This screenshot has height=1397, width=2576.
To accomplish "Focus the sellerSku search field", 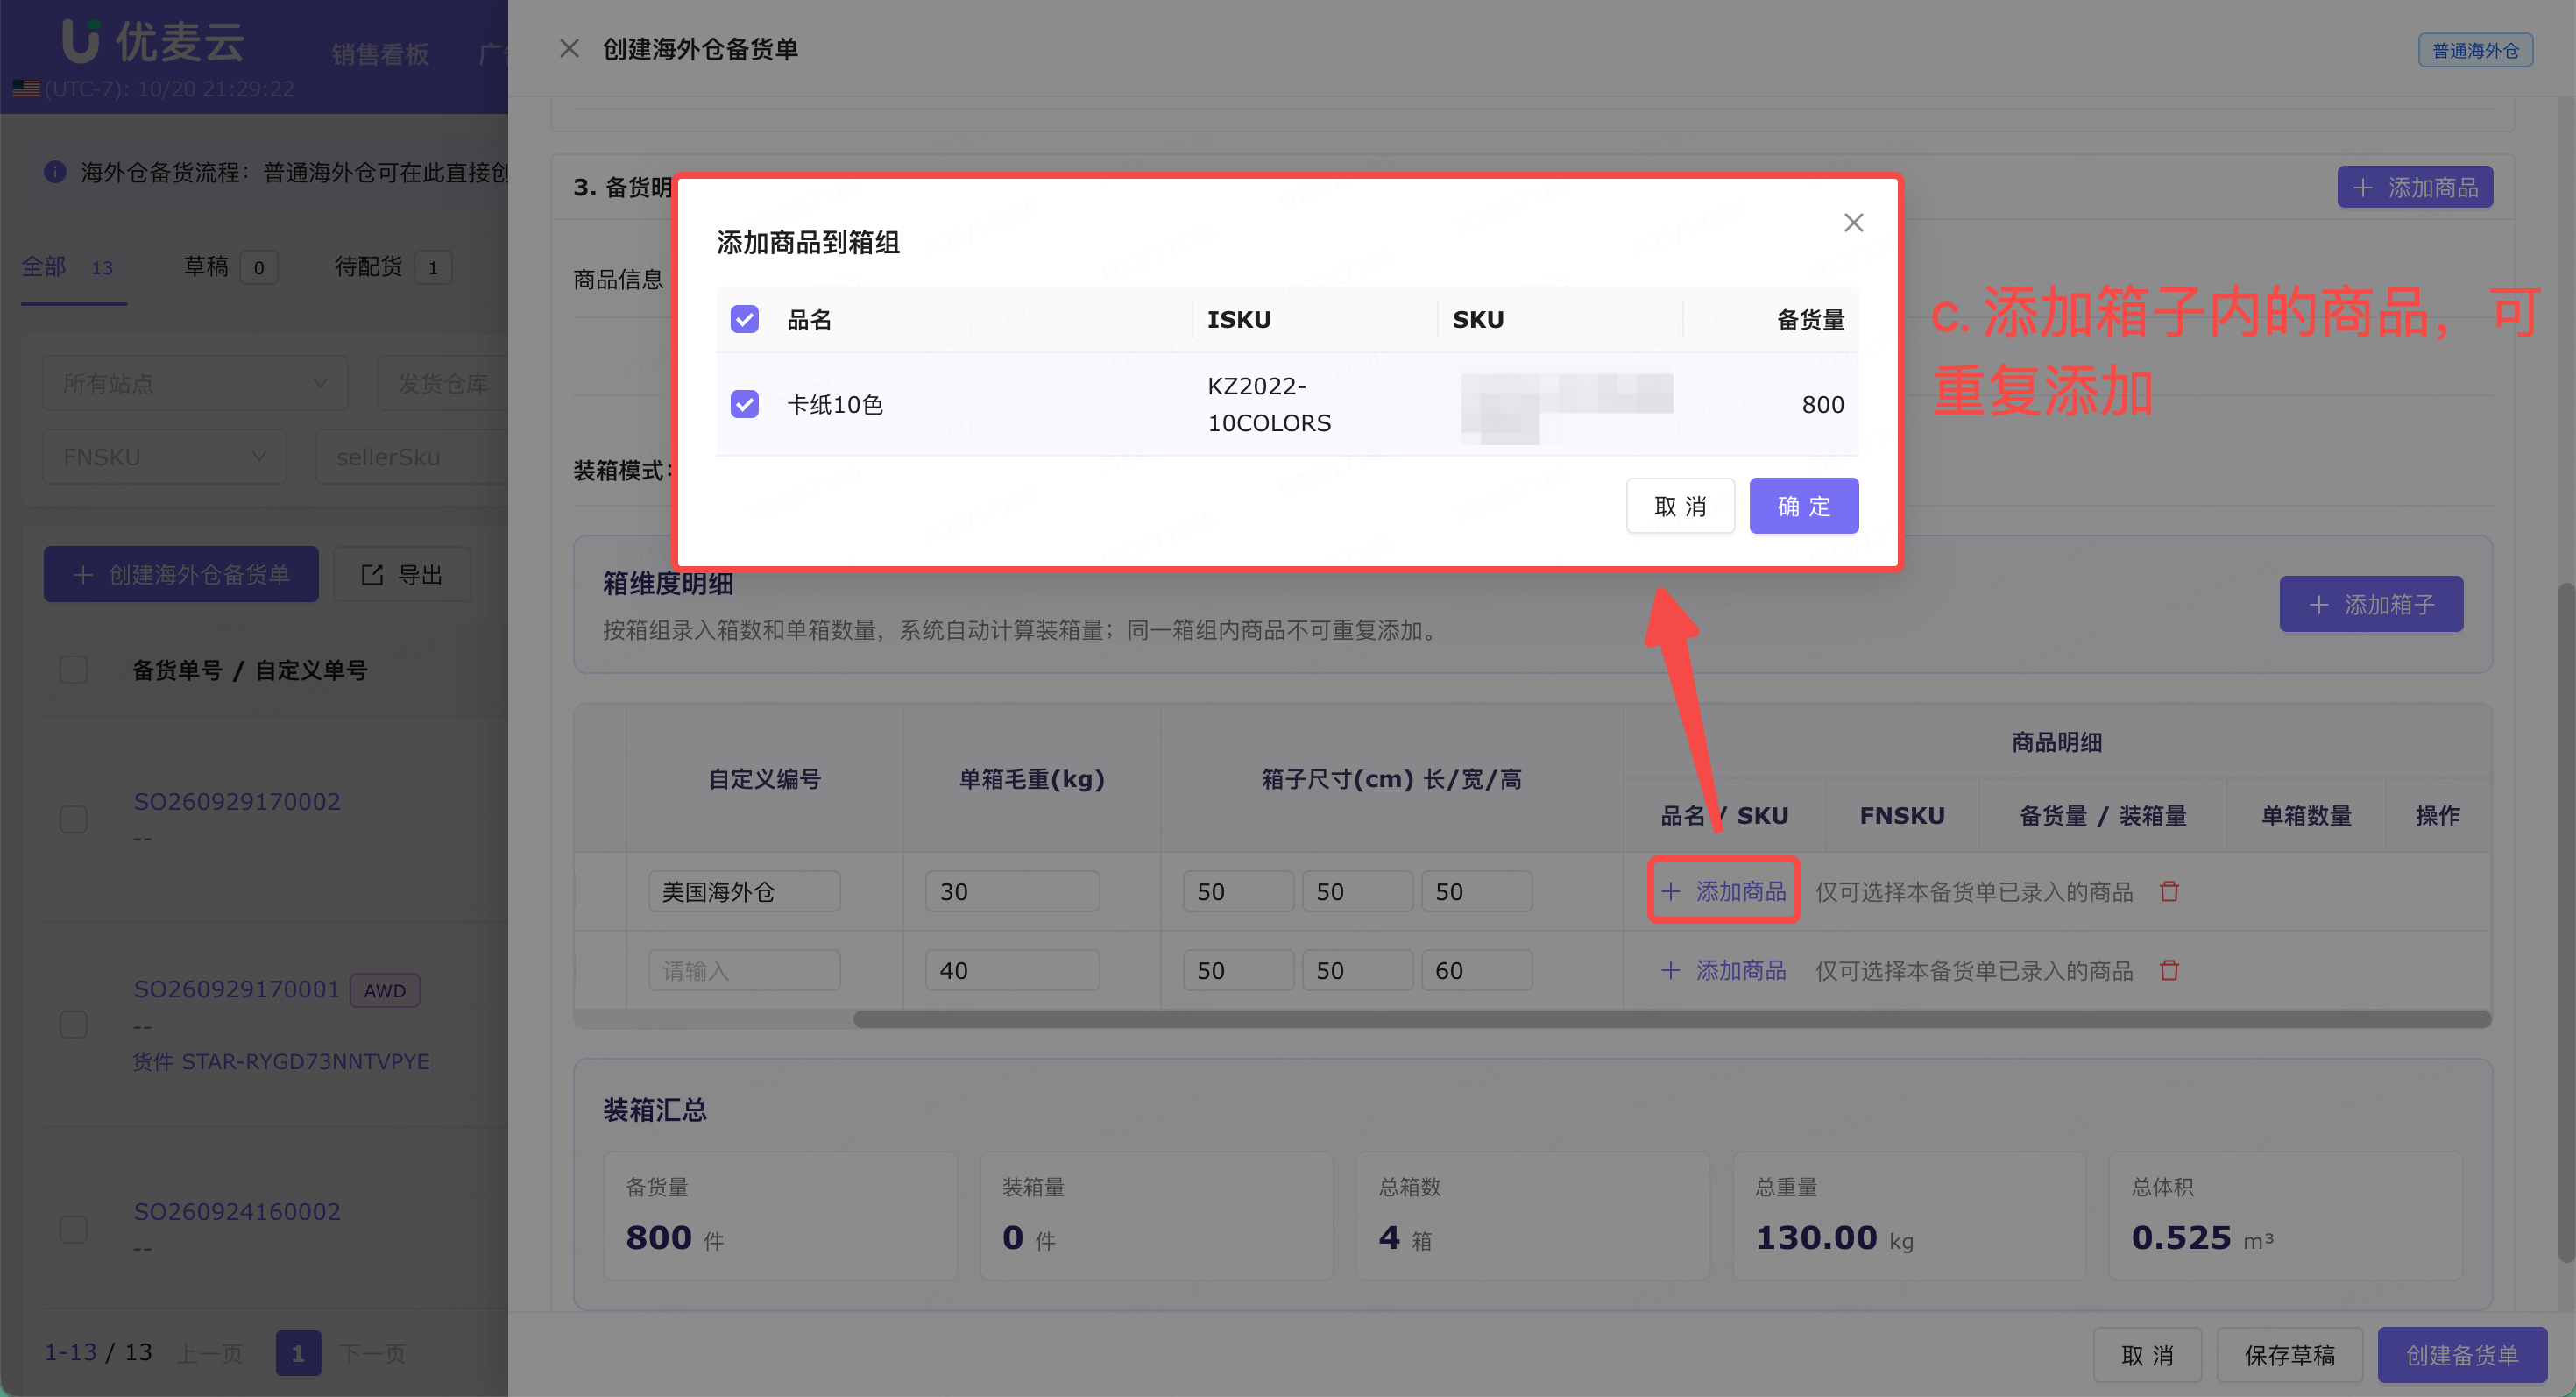I will click(412, 457).
